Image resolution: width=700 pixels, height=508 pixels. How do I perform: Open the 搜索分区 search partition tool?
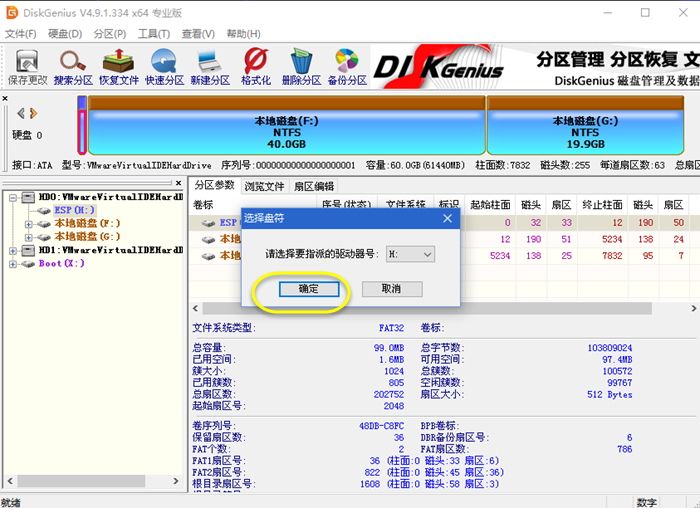point(73,67)
